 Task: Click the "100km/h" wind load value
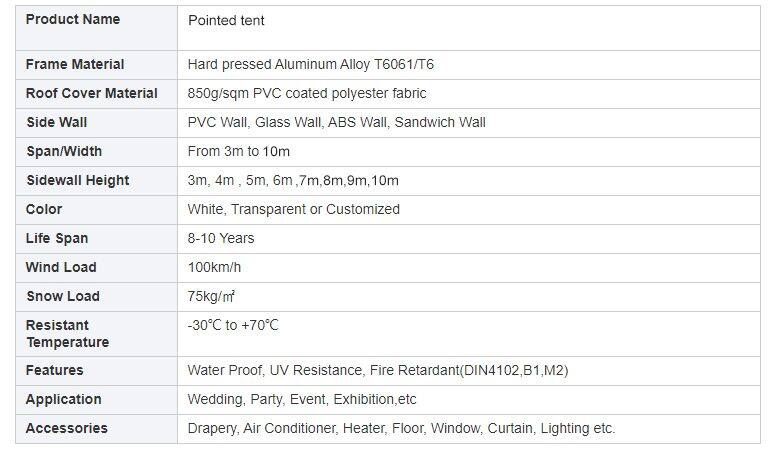pyautogui.click(x=214, y=267)
